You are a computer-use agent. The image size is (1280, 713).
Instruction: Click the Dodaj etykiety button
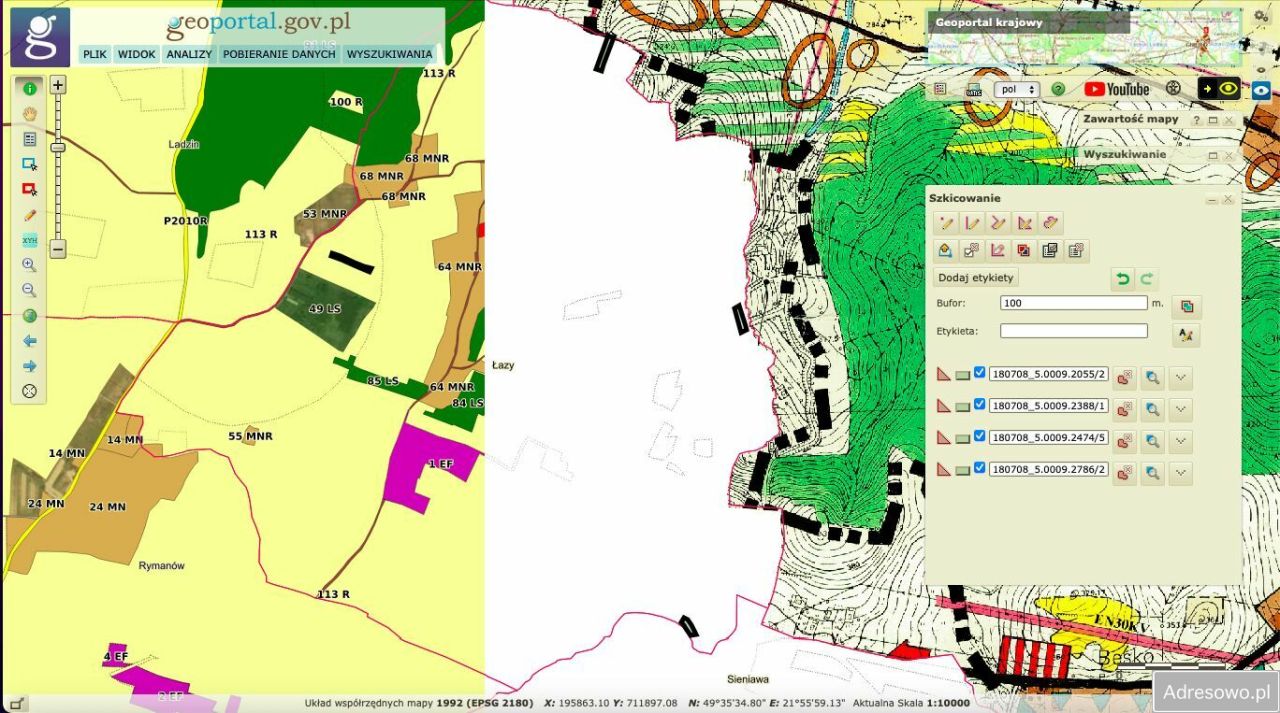coord(976,278)
